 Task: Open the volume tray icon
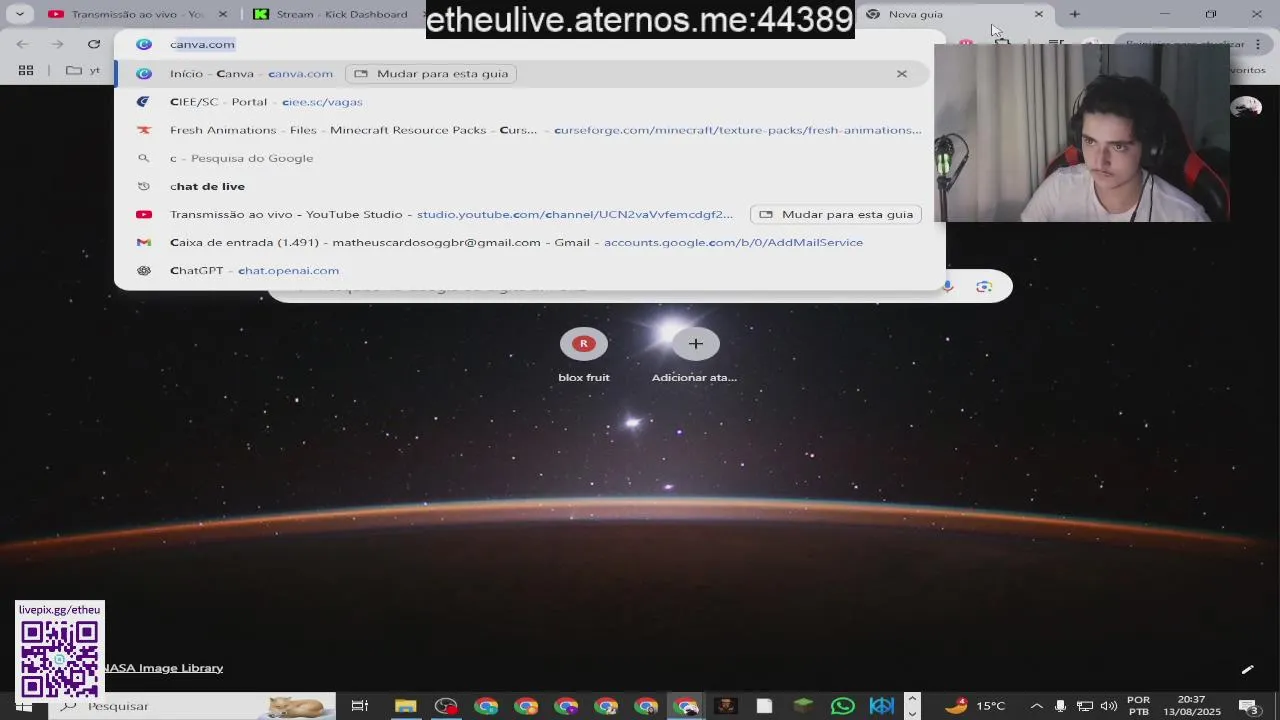coord(1108,706)
